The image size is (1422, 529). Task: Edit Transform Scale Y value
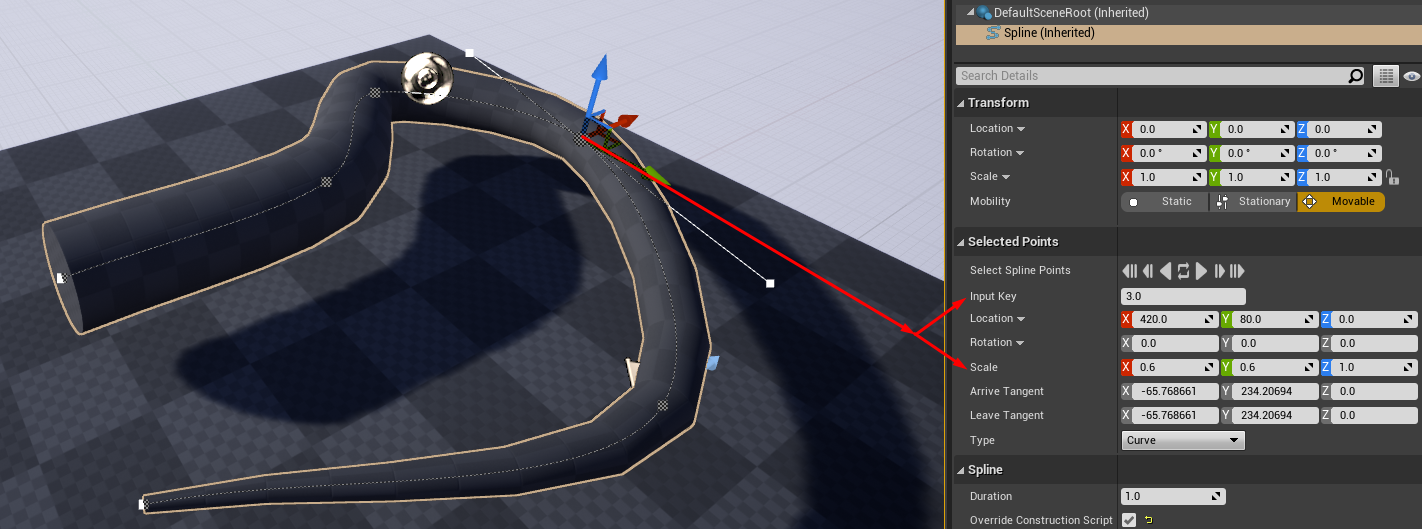coord(1258,177)
